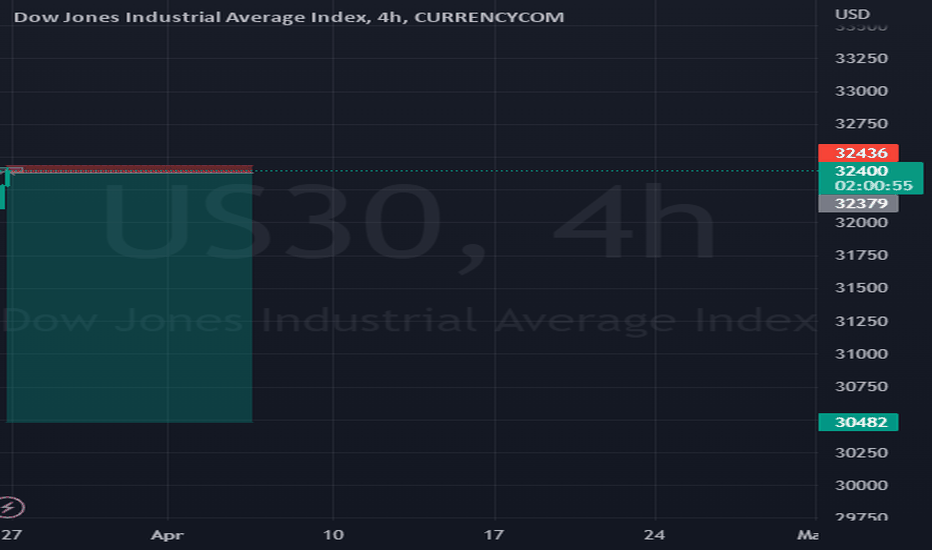The width and height of the screenshot is (932, 550).
Task: Click the 31250 price axis label
Action: coord(861,321)
